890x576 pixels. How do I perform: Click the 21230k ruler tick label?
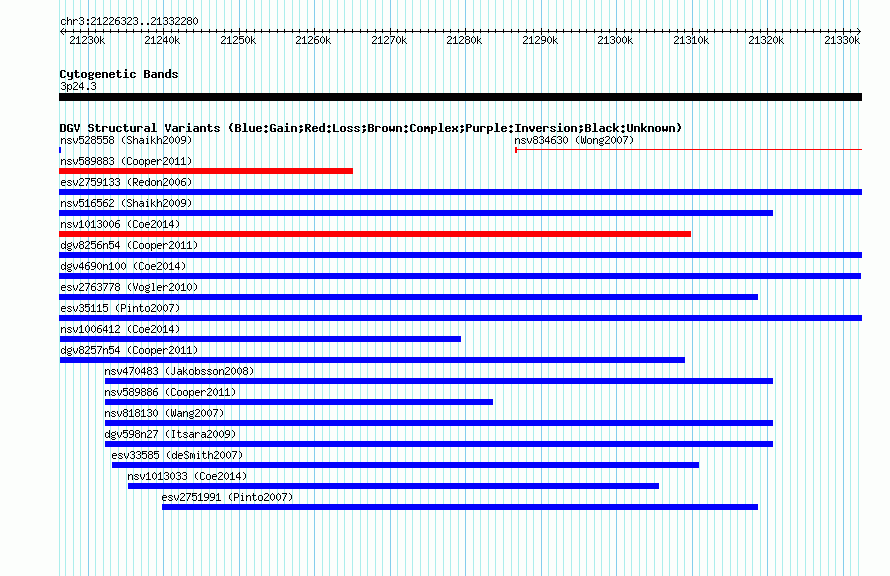point(87,40)
